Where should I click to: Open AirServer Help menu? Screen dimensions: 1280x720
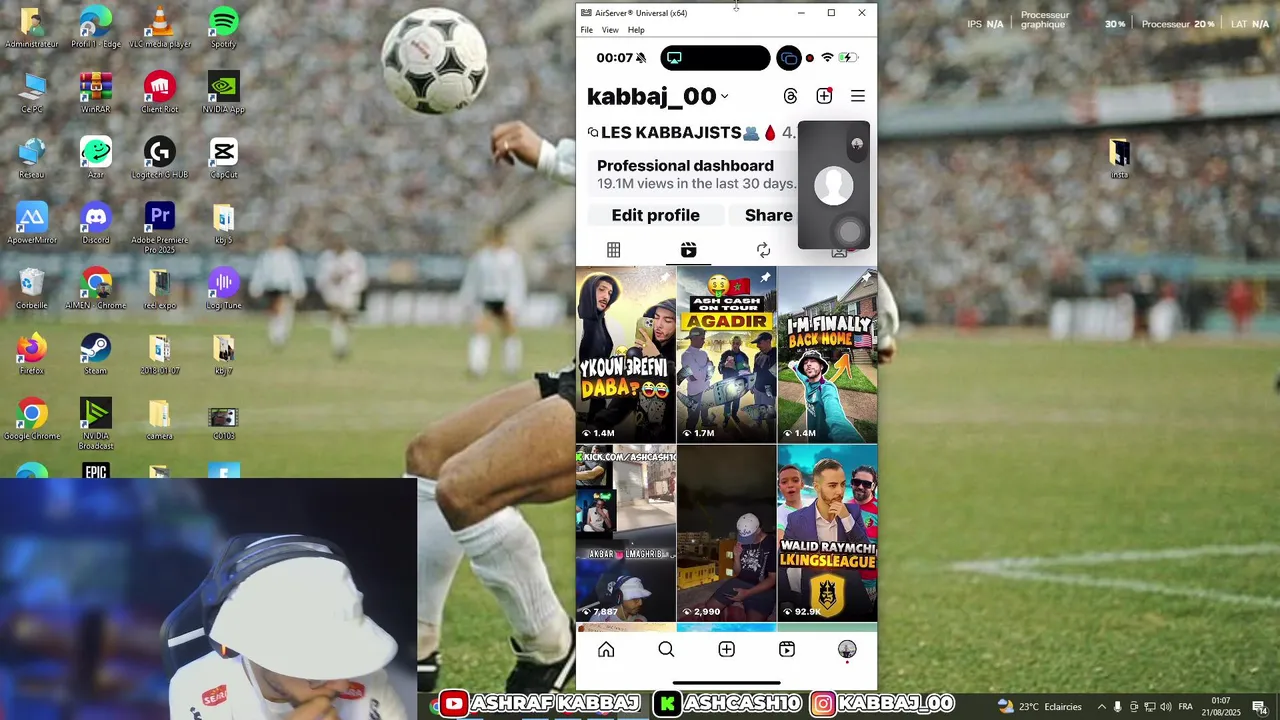coord(636,30)
